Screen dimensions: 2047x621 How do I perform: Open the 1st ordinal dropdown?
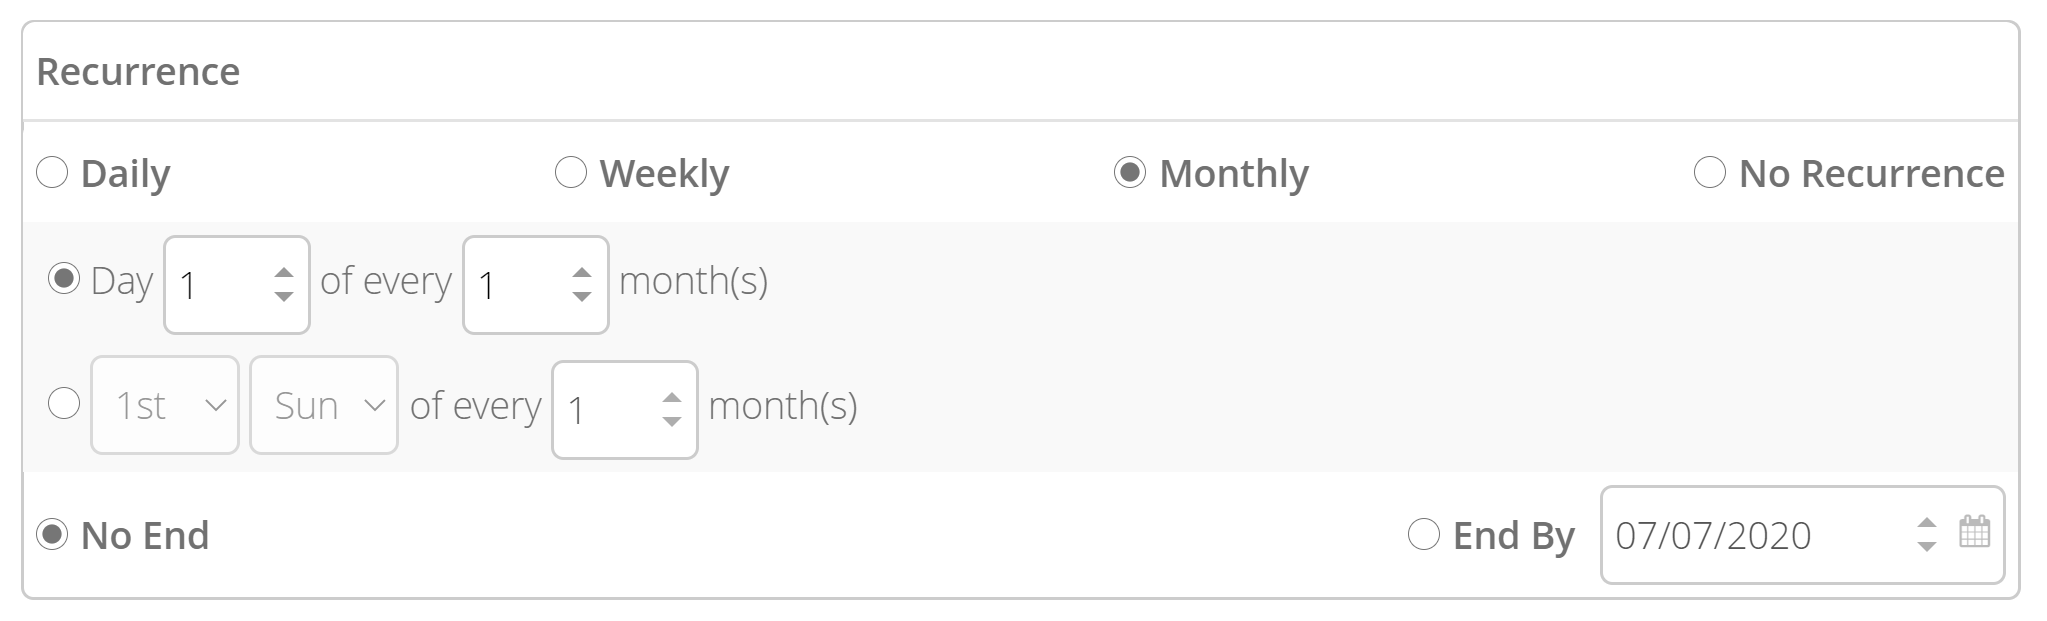click(x=165, y=405)
